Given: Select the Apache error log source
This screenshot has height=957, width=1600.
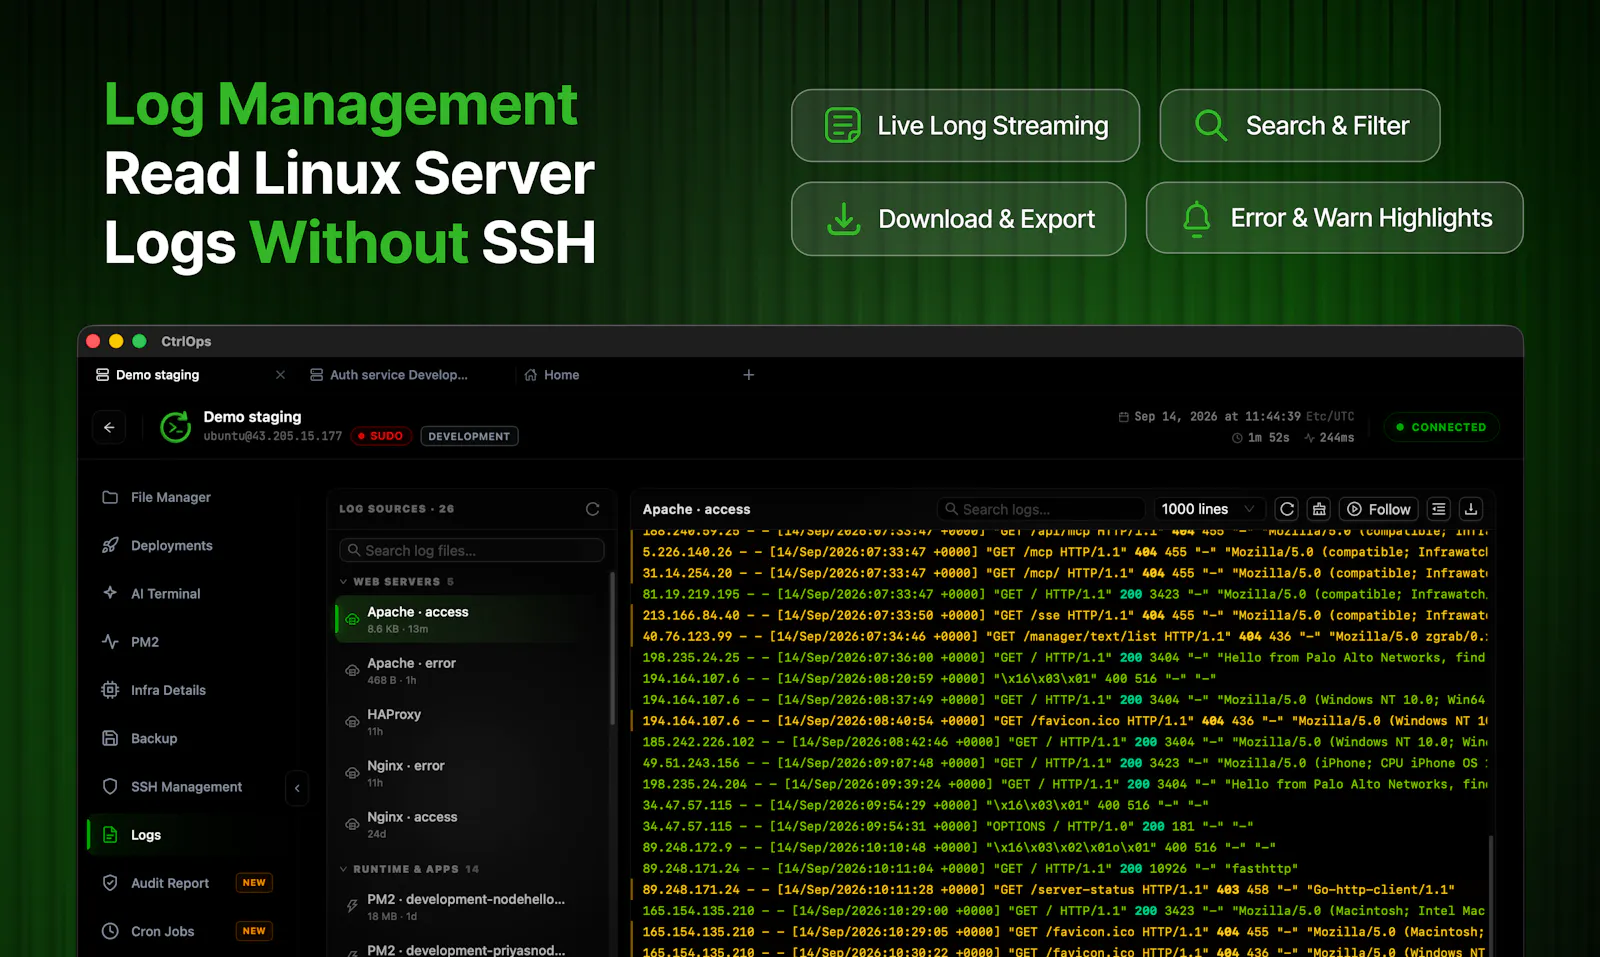Looking at the screenshot, I should coord(470,671).
